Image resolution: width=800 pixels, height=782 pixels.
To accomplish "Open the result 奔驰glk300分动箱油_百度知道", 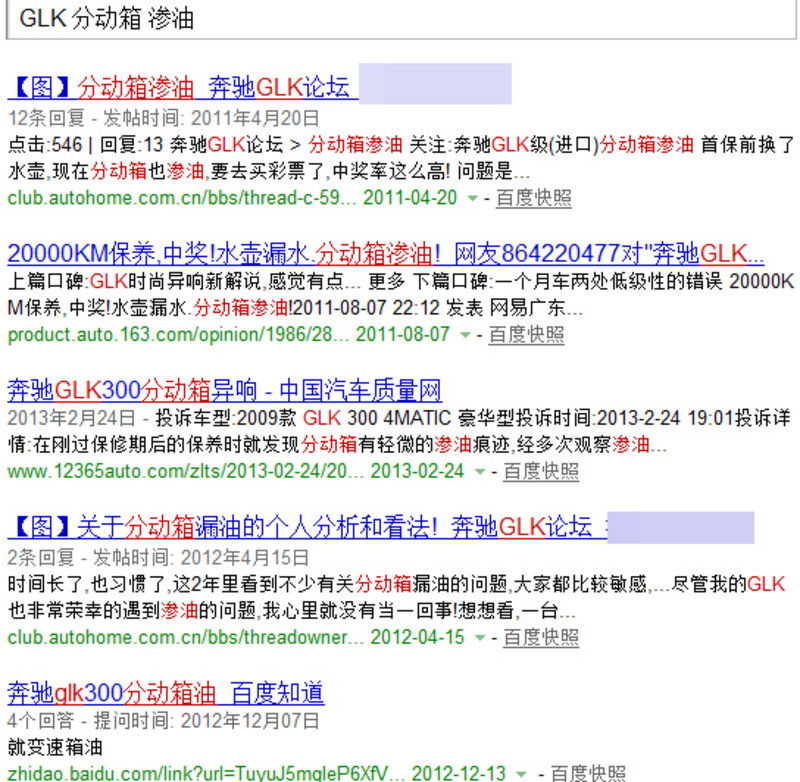I will pyautogui.click(x=166, y=693).
